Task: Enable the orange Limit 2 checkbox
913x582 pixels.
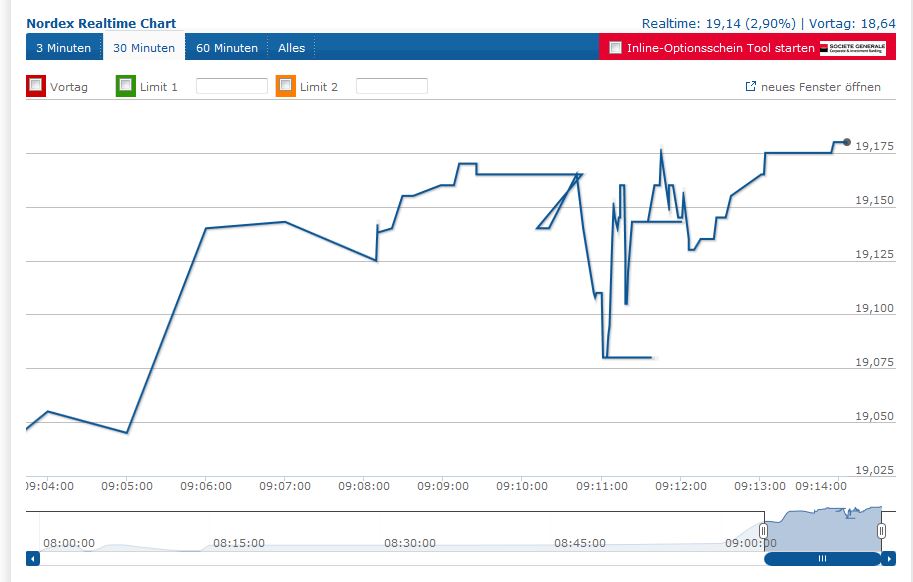Action: pyautogui.click(x=285, y=86)
